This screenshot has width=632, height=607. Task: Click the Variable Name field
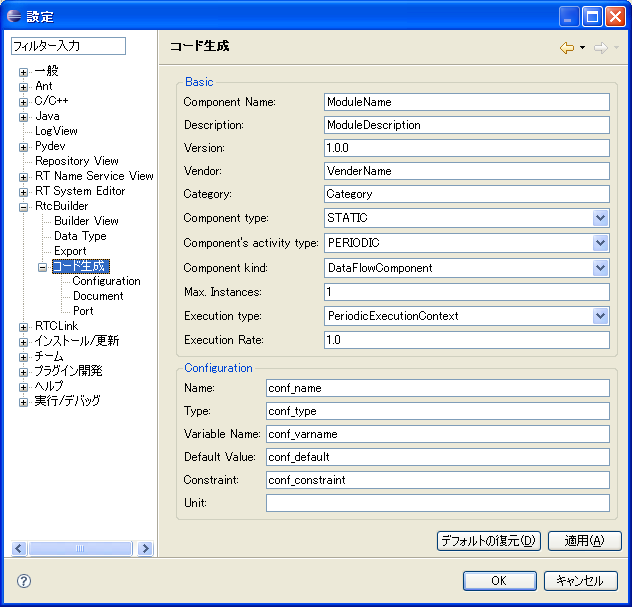click(x=438, y=434)
